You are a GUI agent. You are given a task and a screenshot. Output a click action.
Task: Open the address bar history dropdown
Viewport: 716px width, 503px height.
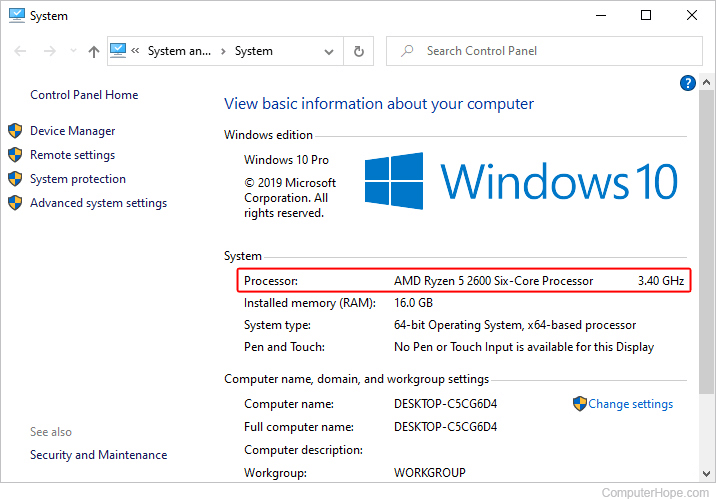point(329,52)
